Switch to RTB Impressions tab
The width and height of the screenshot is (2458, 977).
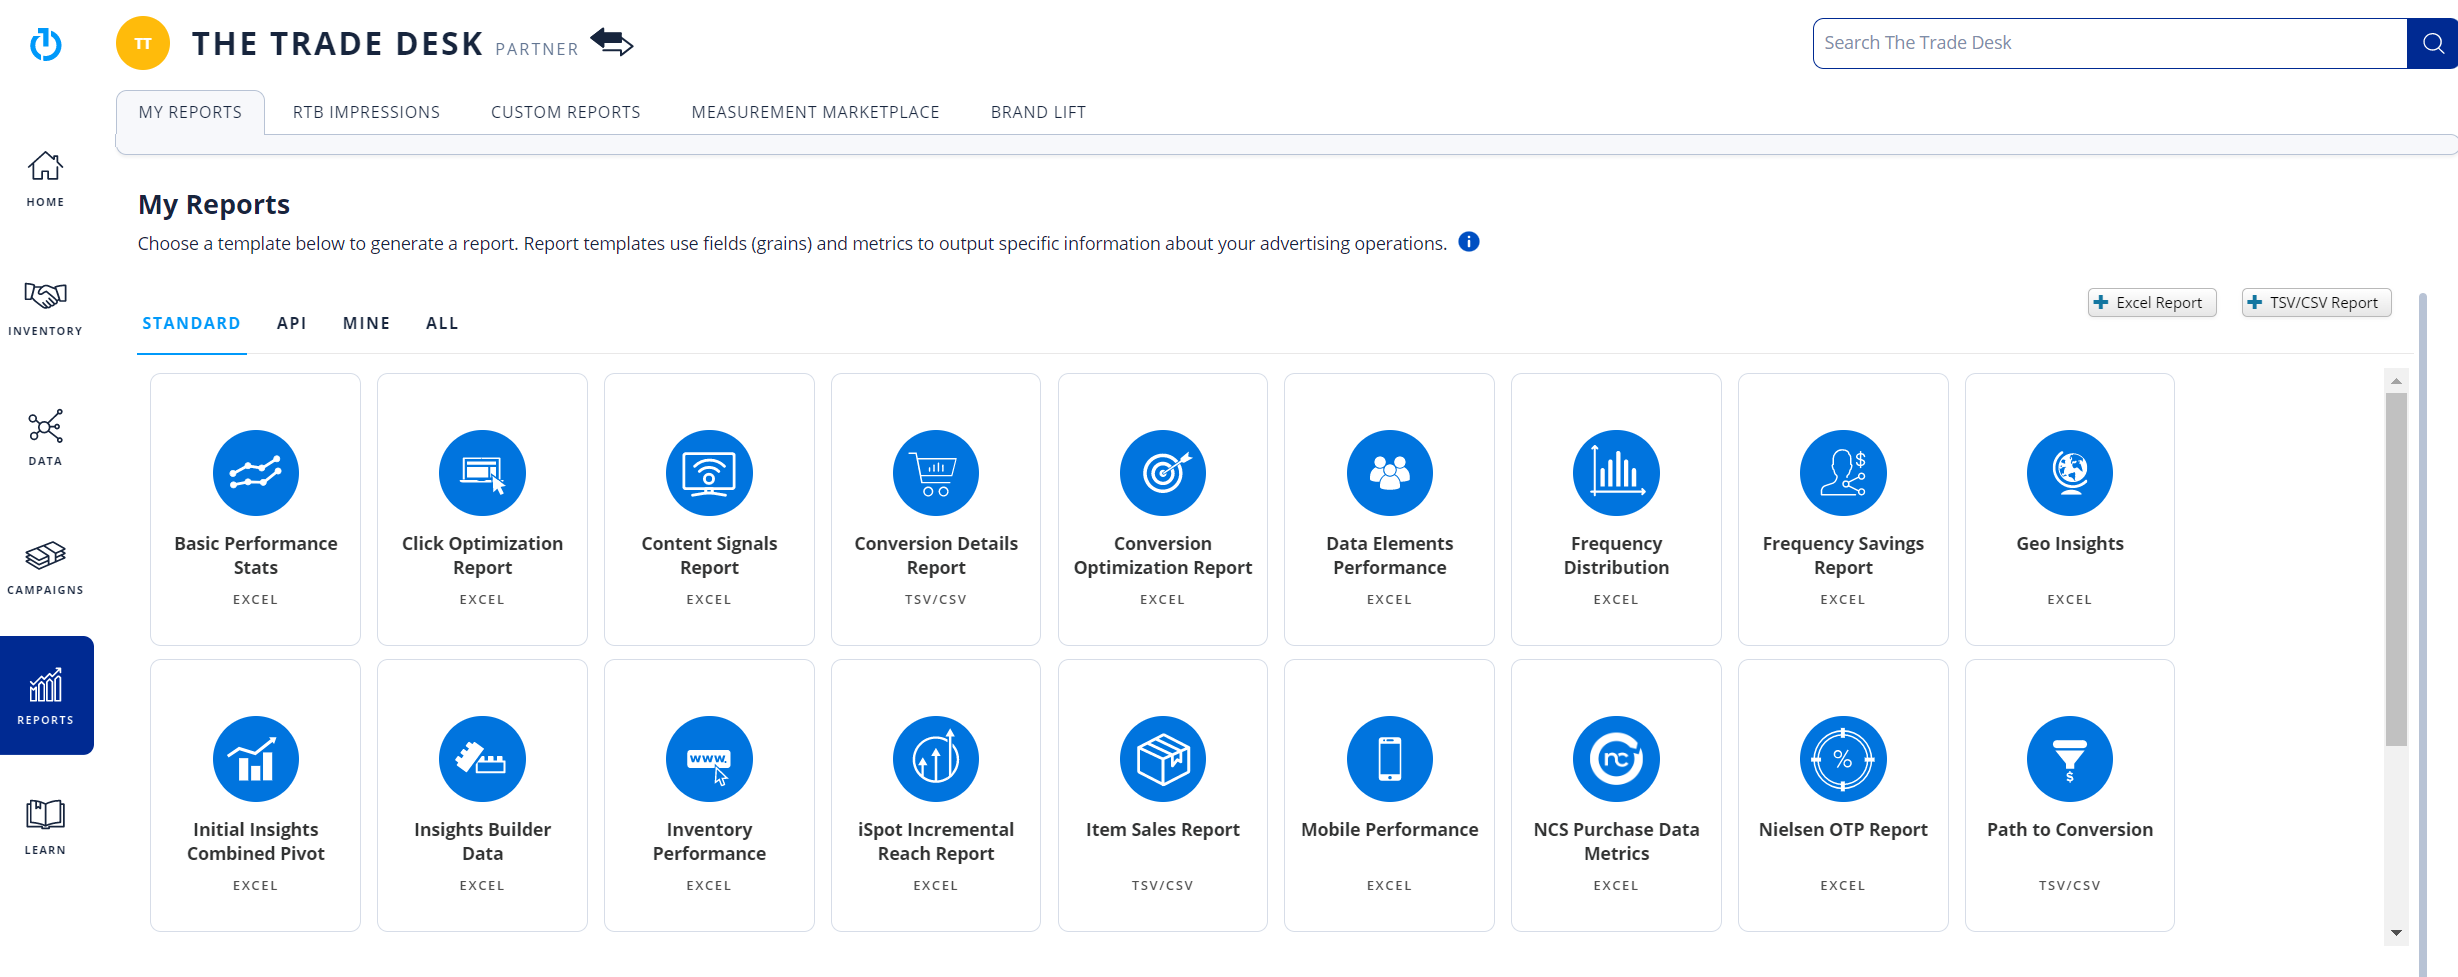click(x=366, y=112)
